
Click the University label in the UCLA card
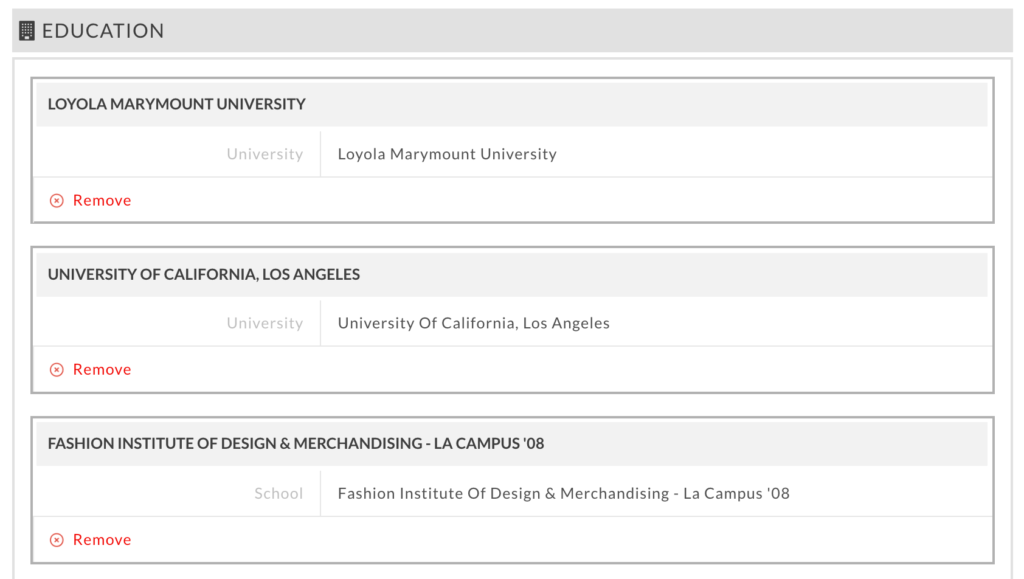(264, 323)
